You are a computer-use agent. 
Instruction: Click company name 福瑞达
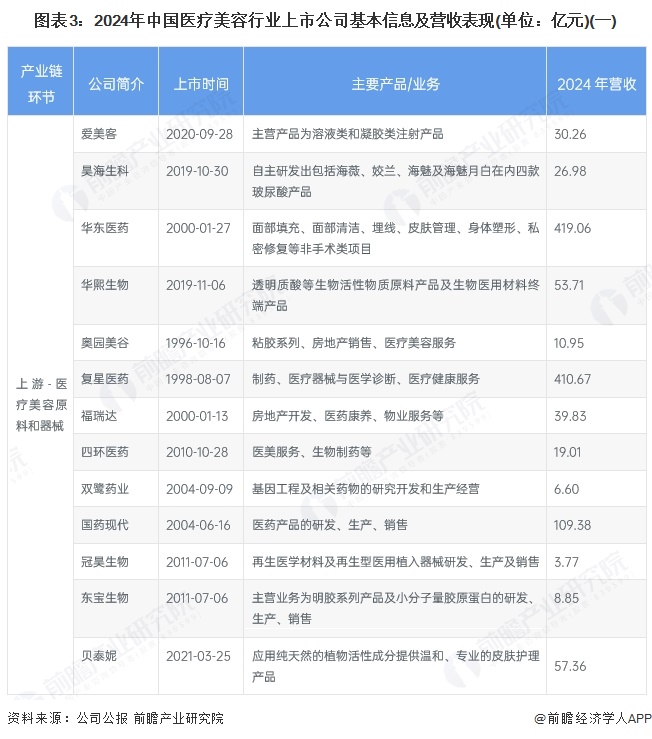[99, 416]
